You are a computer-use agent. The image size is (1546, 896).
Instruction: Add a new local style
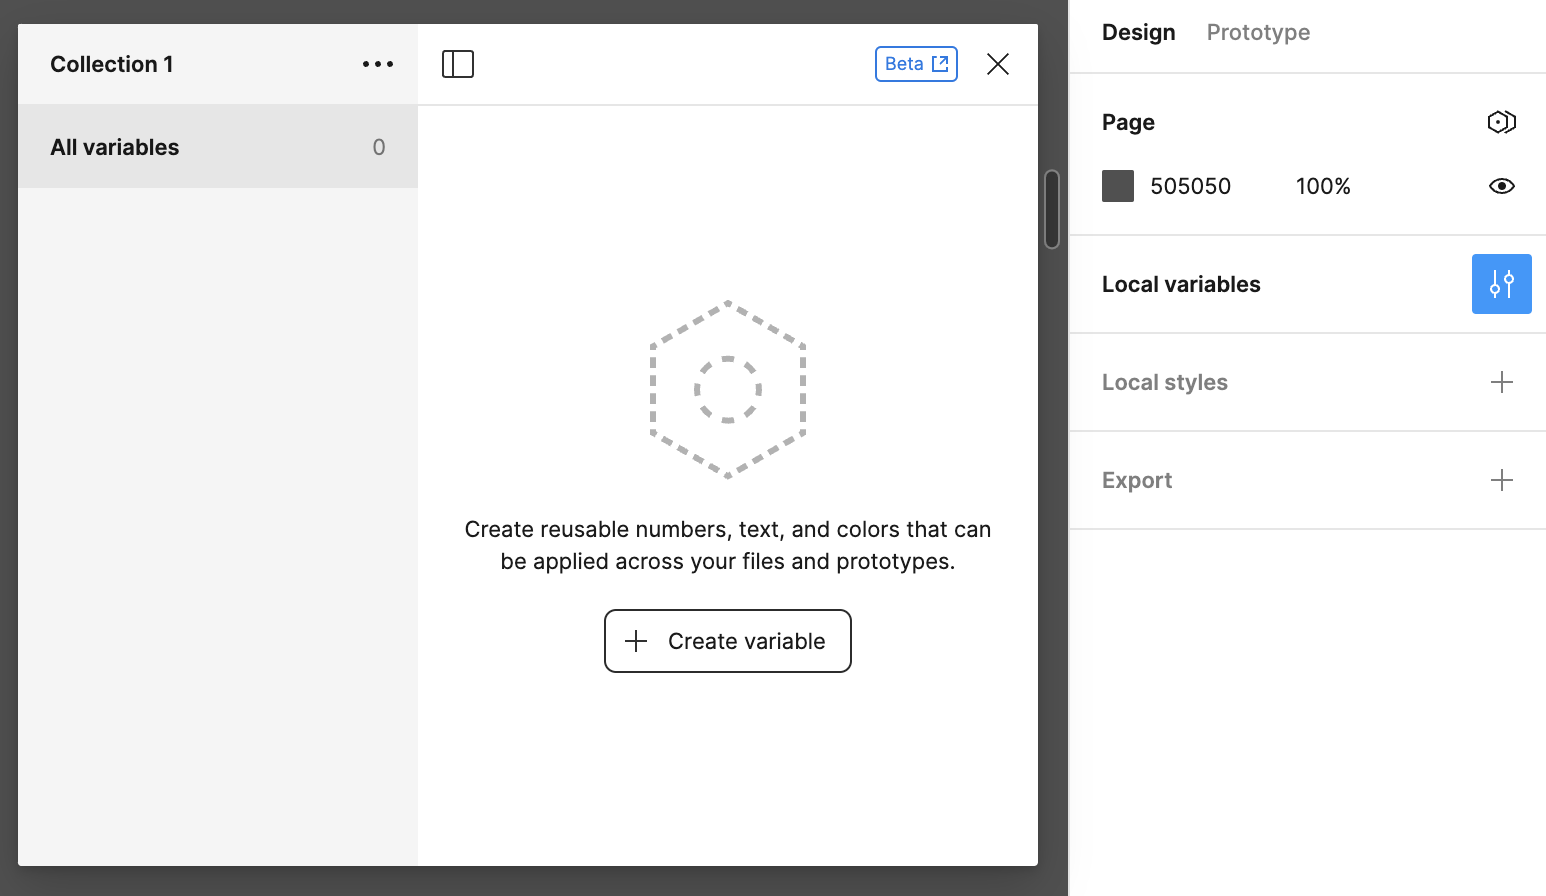1501,382
